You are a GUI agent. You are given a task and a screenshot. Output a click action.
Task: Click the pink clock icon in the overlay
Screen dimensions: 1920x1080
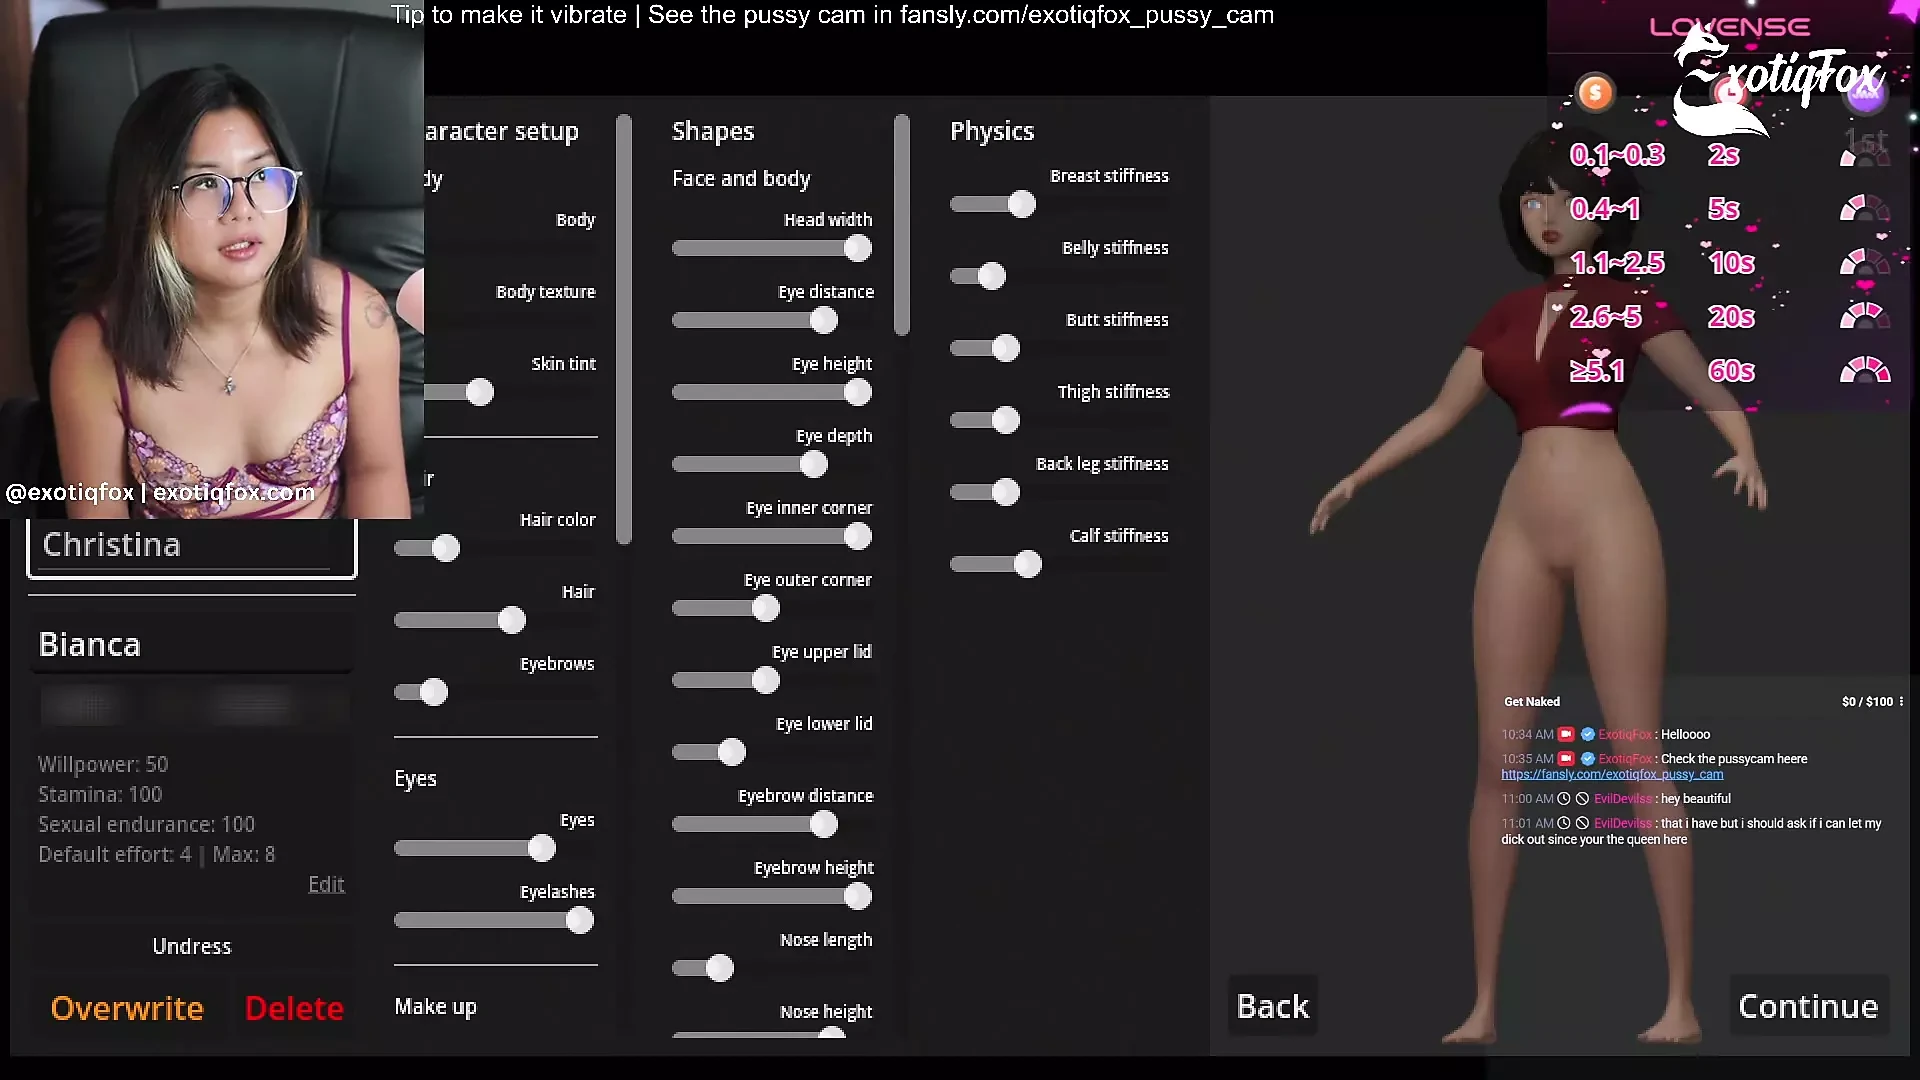[x=1729, y=93]
